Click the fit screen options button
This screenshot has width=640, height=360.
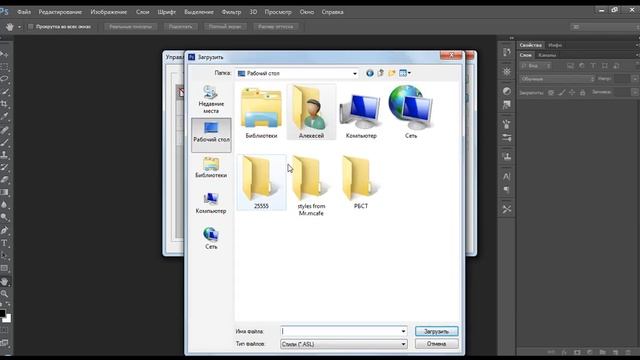(180, 27)
